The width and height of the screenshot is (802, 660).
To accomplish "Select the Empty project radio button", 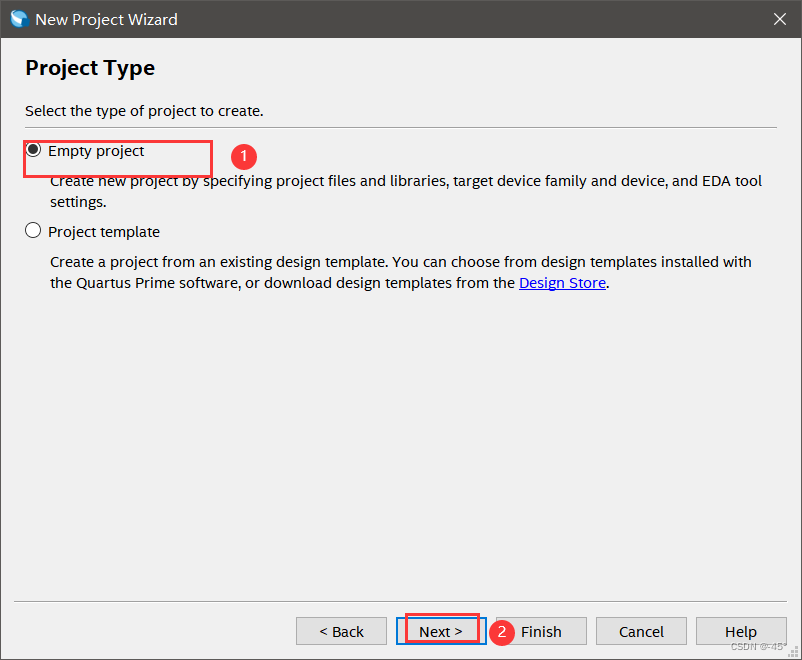I will tap(33, 150).
